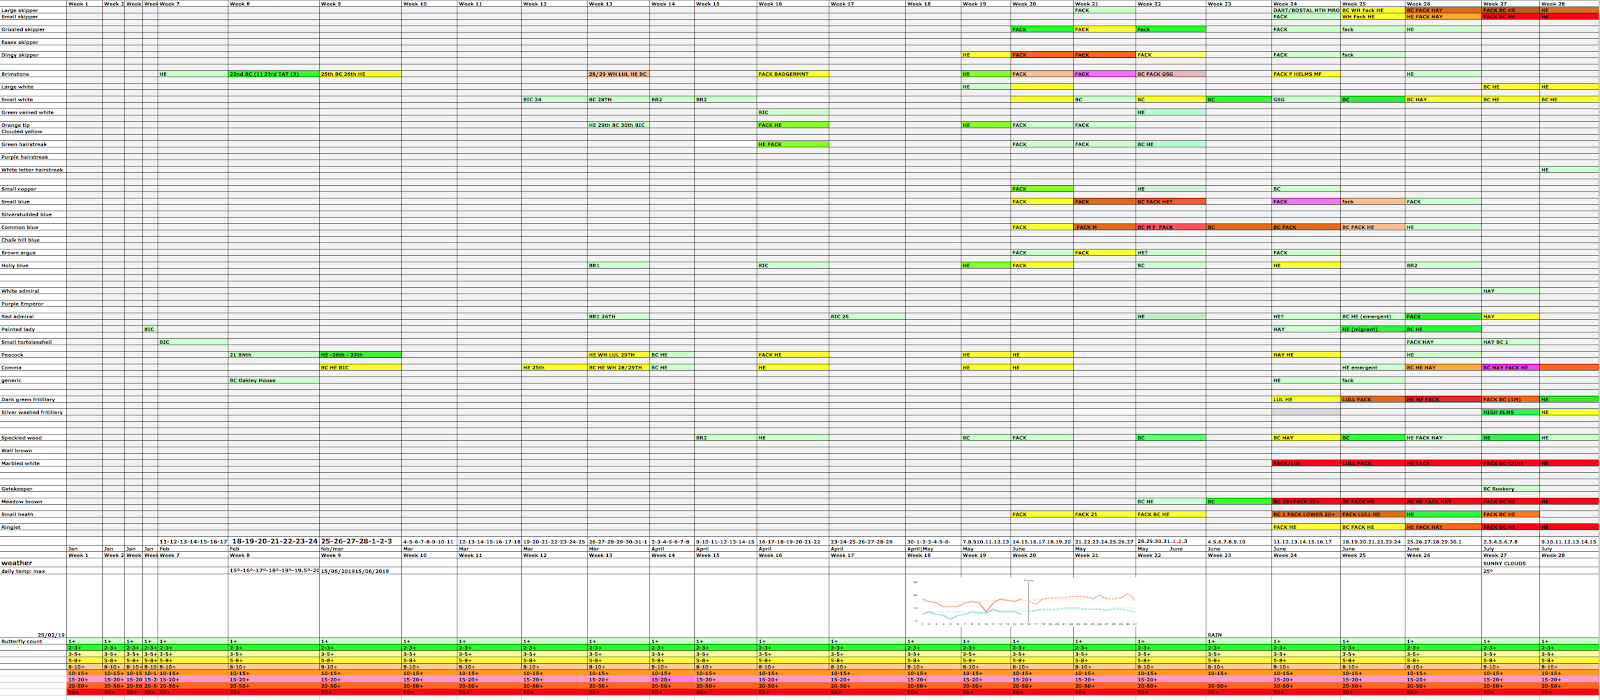Image resolution: width=1600 pixels, height=700 pixels.
Task: Select the 'Painted lady' row label
Action: [x=18, y=329]
